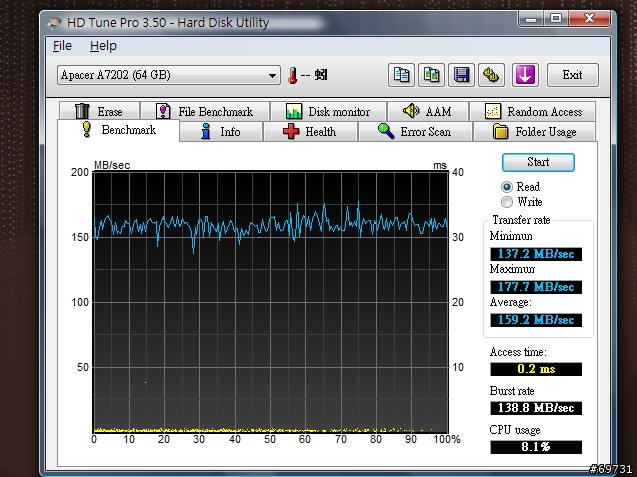637x477 pixels.
Task: Click the yellow folder icon for Folder Usage
Action: 500,131
